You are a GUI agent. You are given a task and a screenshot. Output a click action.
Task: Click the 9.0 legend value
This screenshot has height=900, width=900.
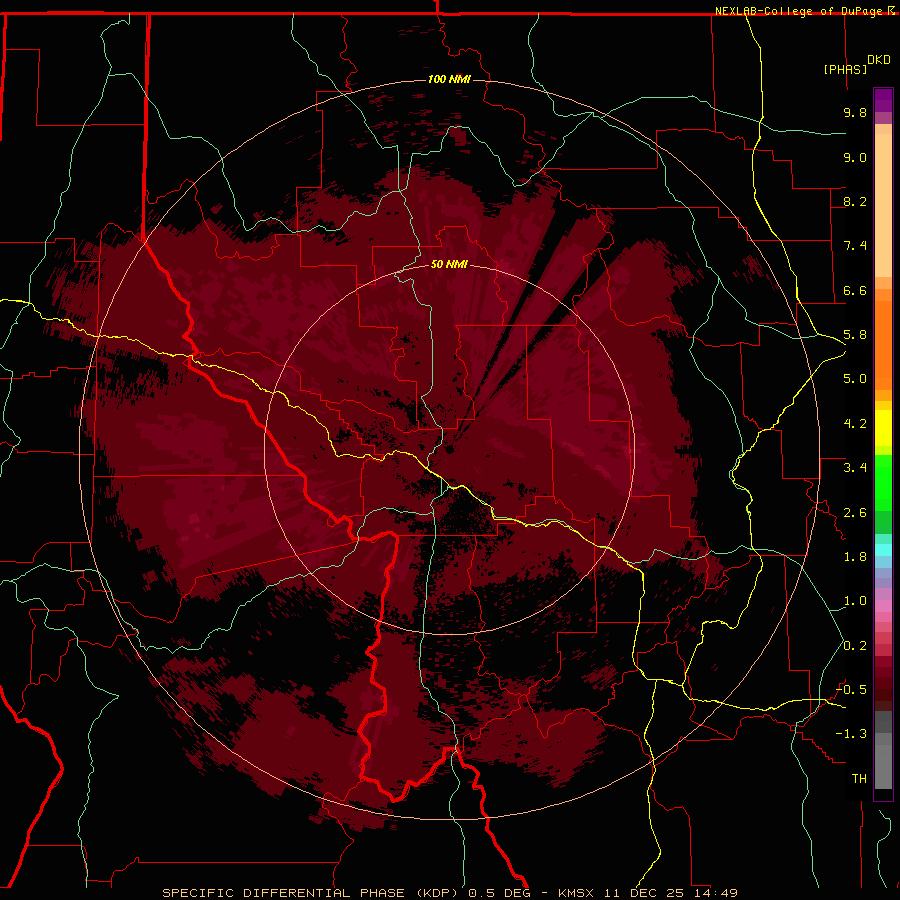(x=855, y=157)
